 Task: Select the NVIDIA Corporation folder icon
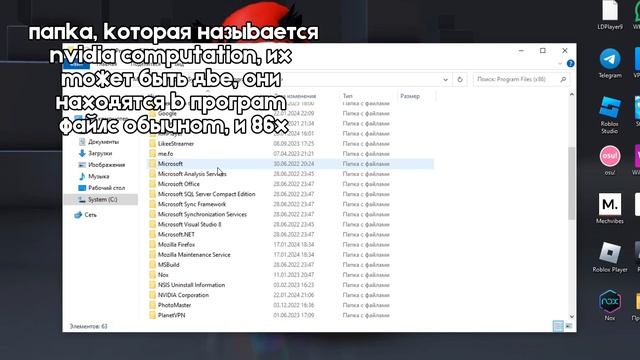152,295
